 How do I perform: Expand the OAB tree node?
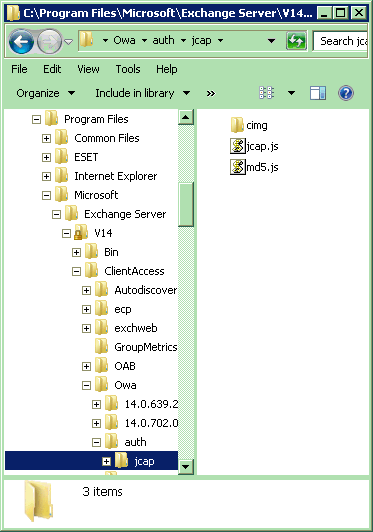[87, 366]
